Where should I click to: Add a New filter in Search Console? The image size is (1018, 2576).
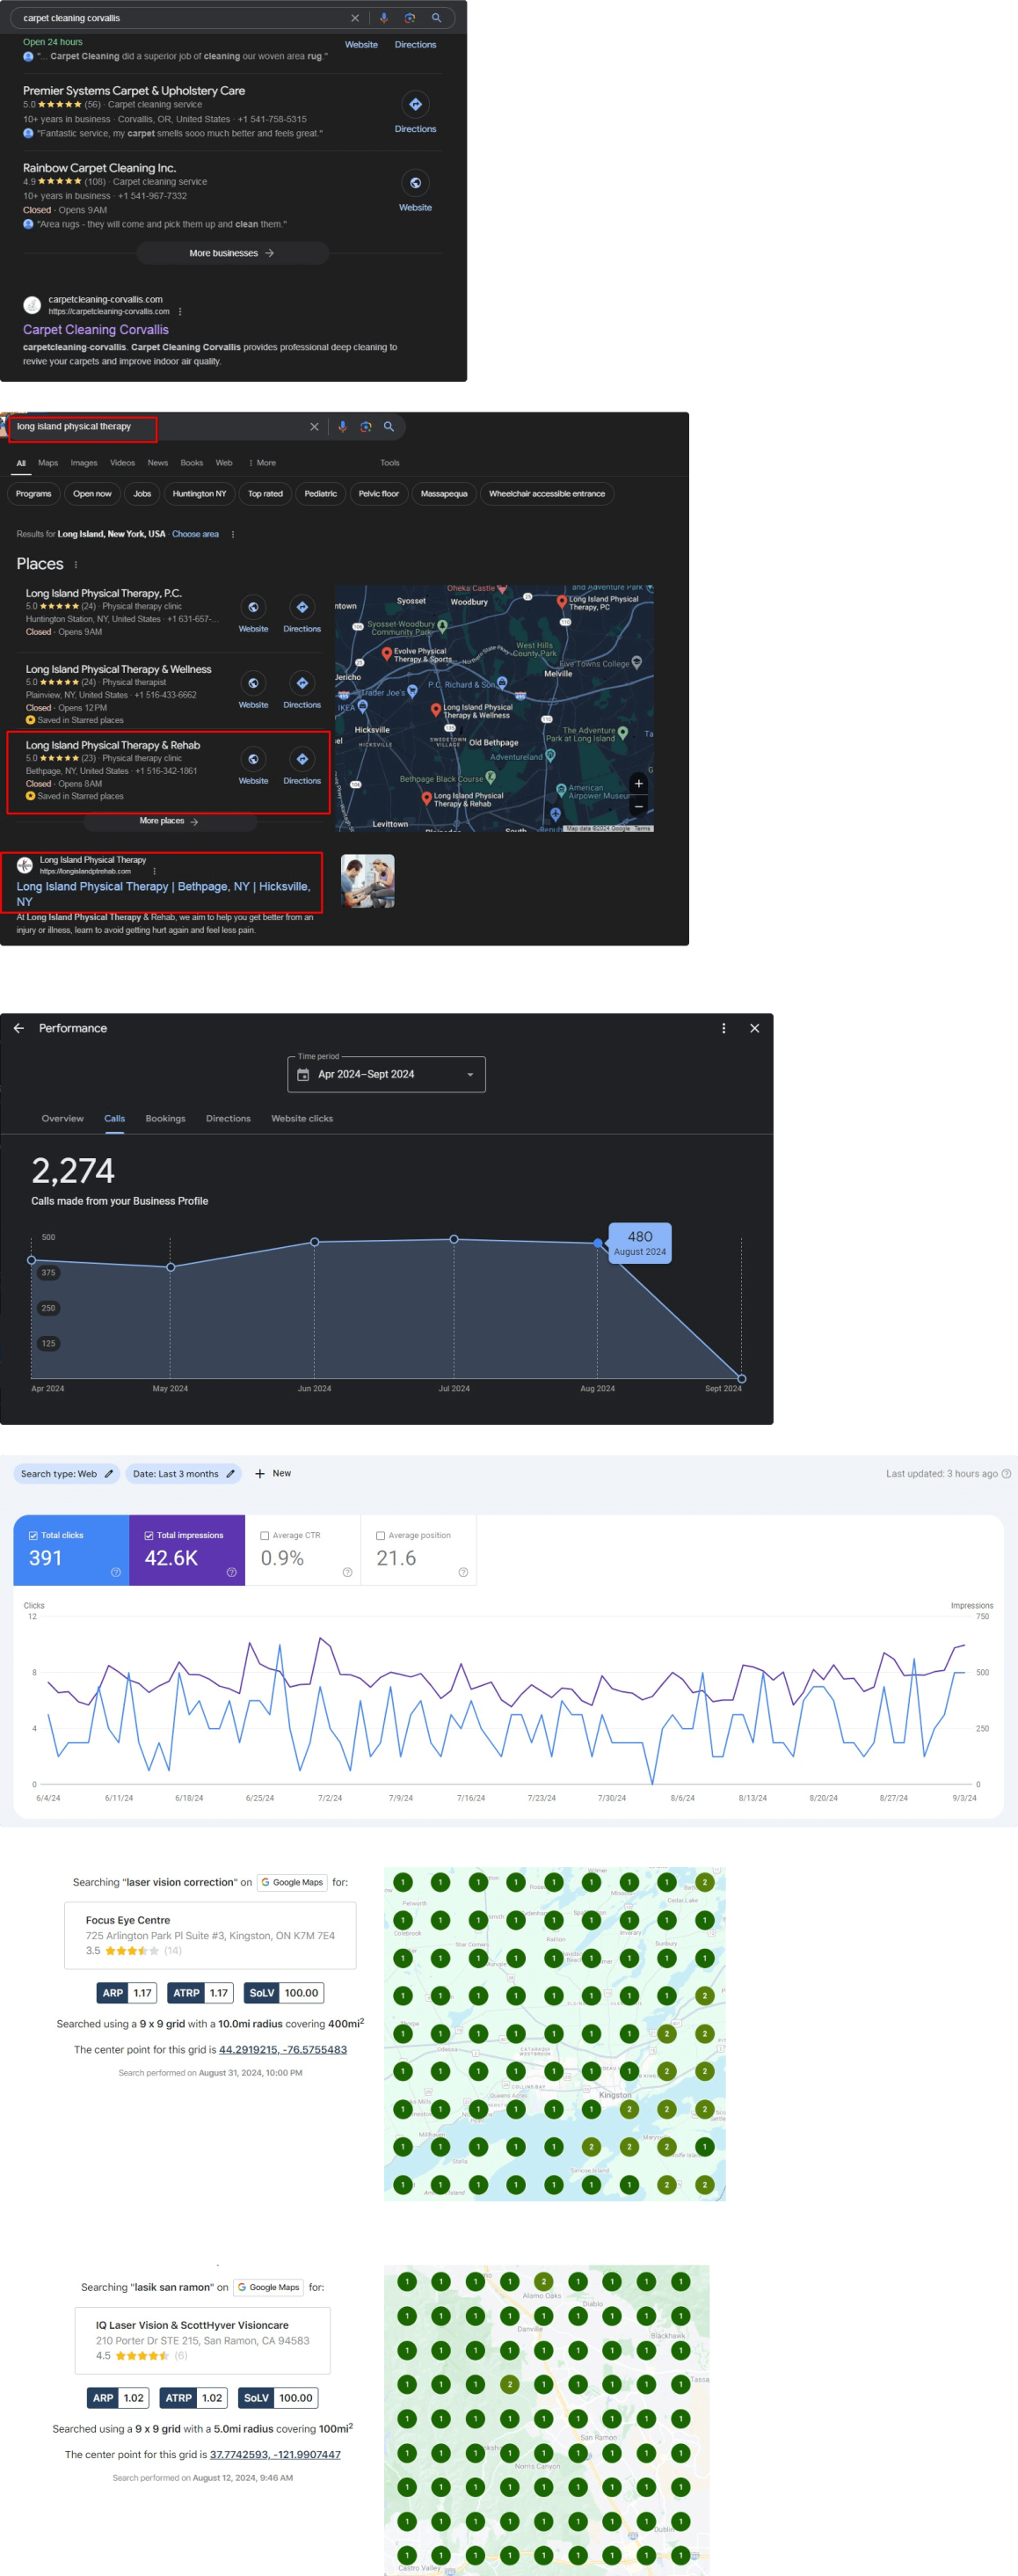(273, 1474)
